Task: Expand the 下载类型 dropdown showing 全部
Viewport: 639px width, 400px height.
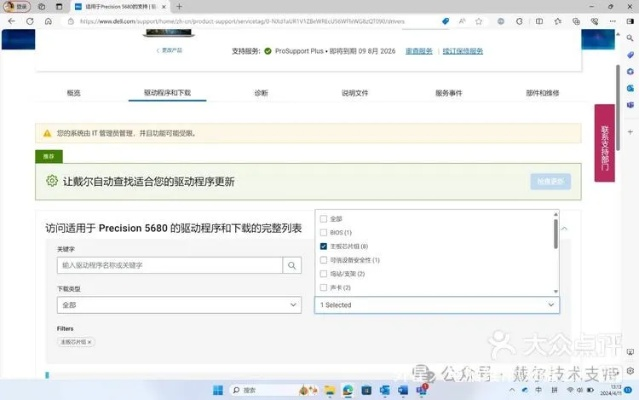Action: tap(179, 304)
